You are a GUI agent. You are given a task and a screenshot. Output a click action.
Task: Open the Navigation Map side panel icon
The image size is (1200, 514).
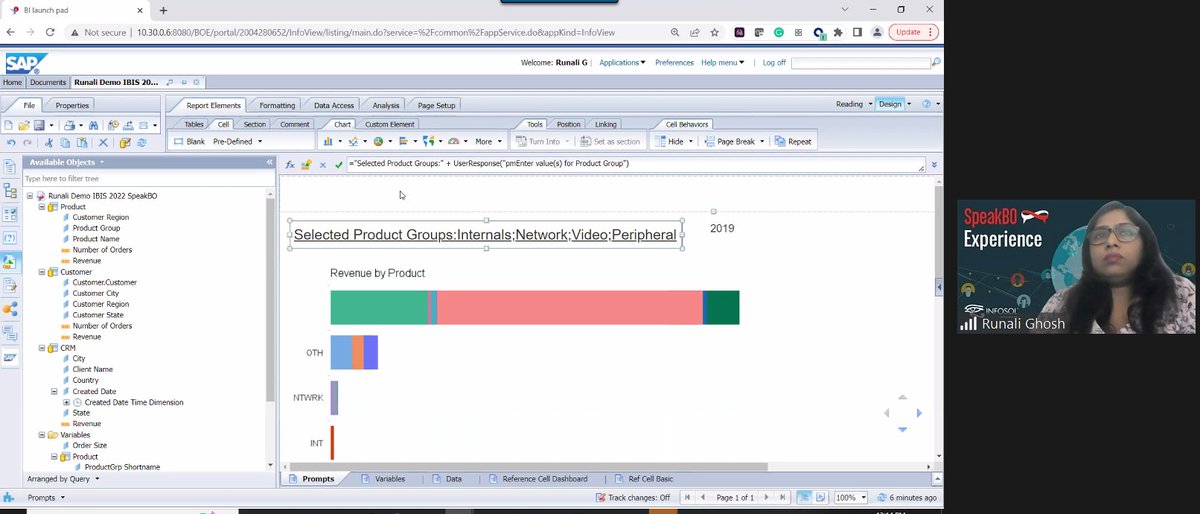click(10, 190)
